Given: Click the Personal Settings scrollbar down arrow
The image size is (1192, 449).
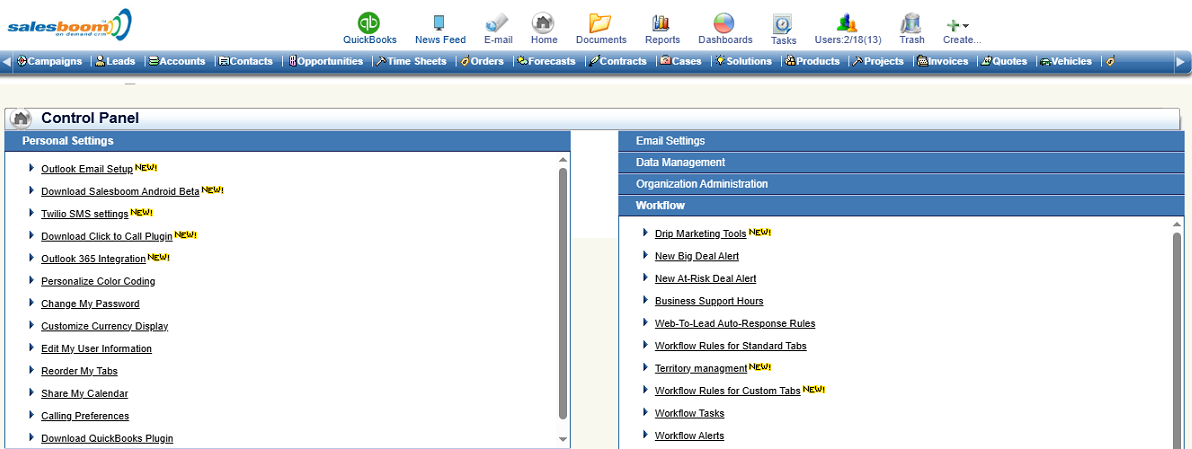Looking at the screenshot, I should [x=563, y=439].
